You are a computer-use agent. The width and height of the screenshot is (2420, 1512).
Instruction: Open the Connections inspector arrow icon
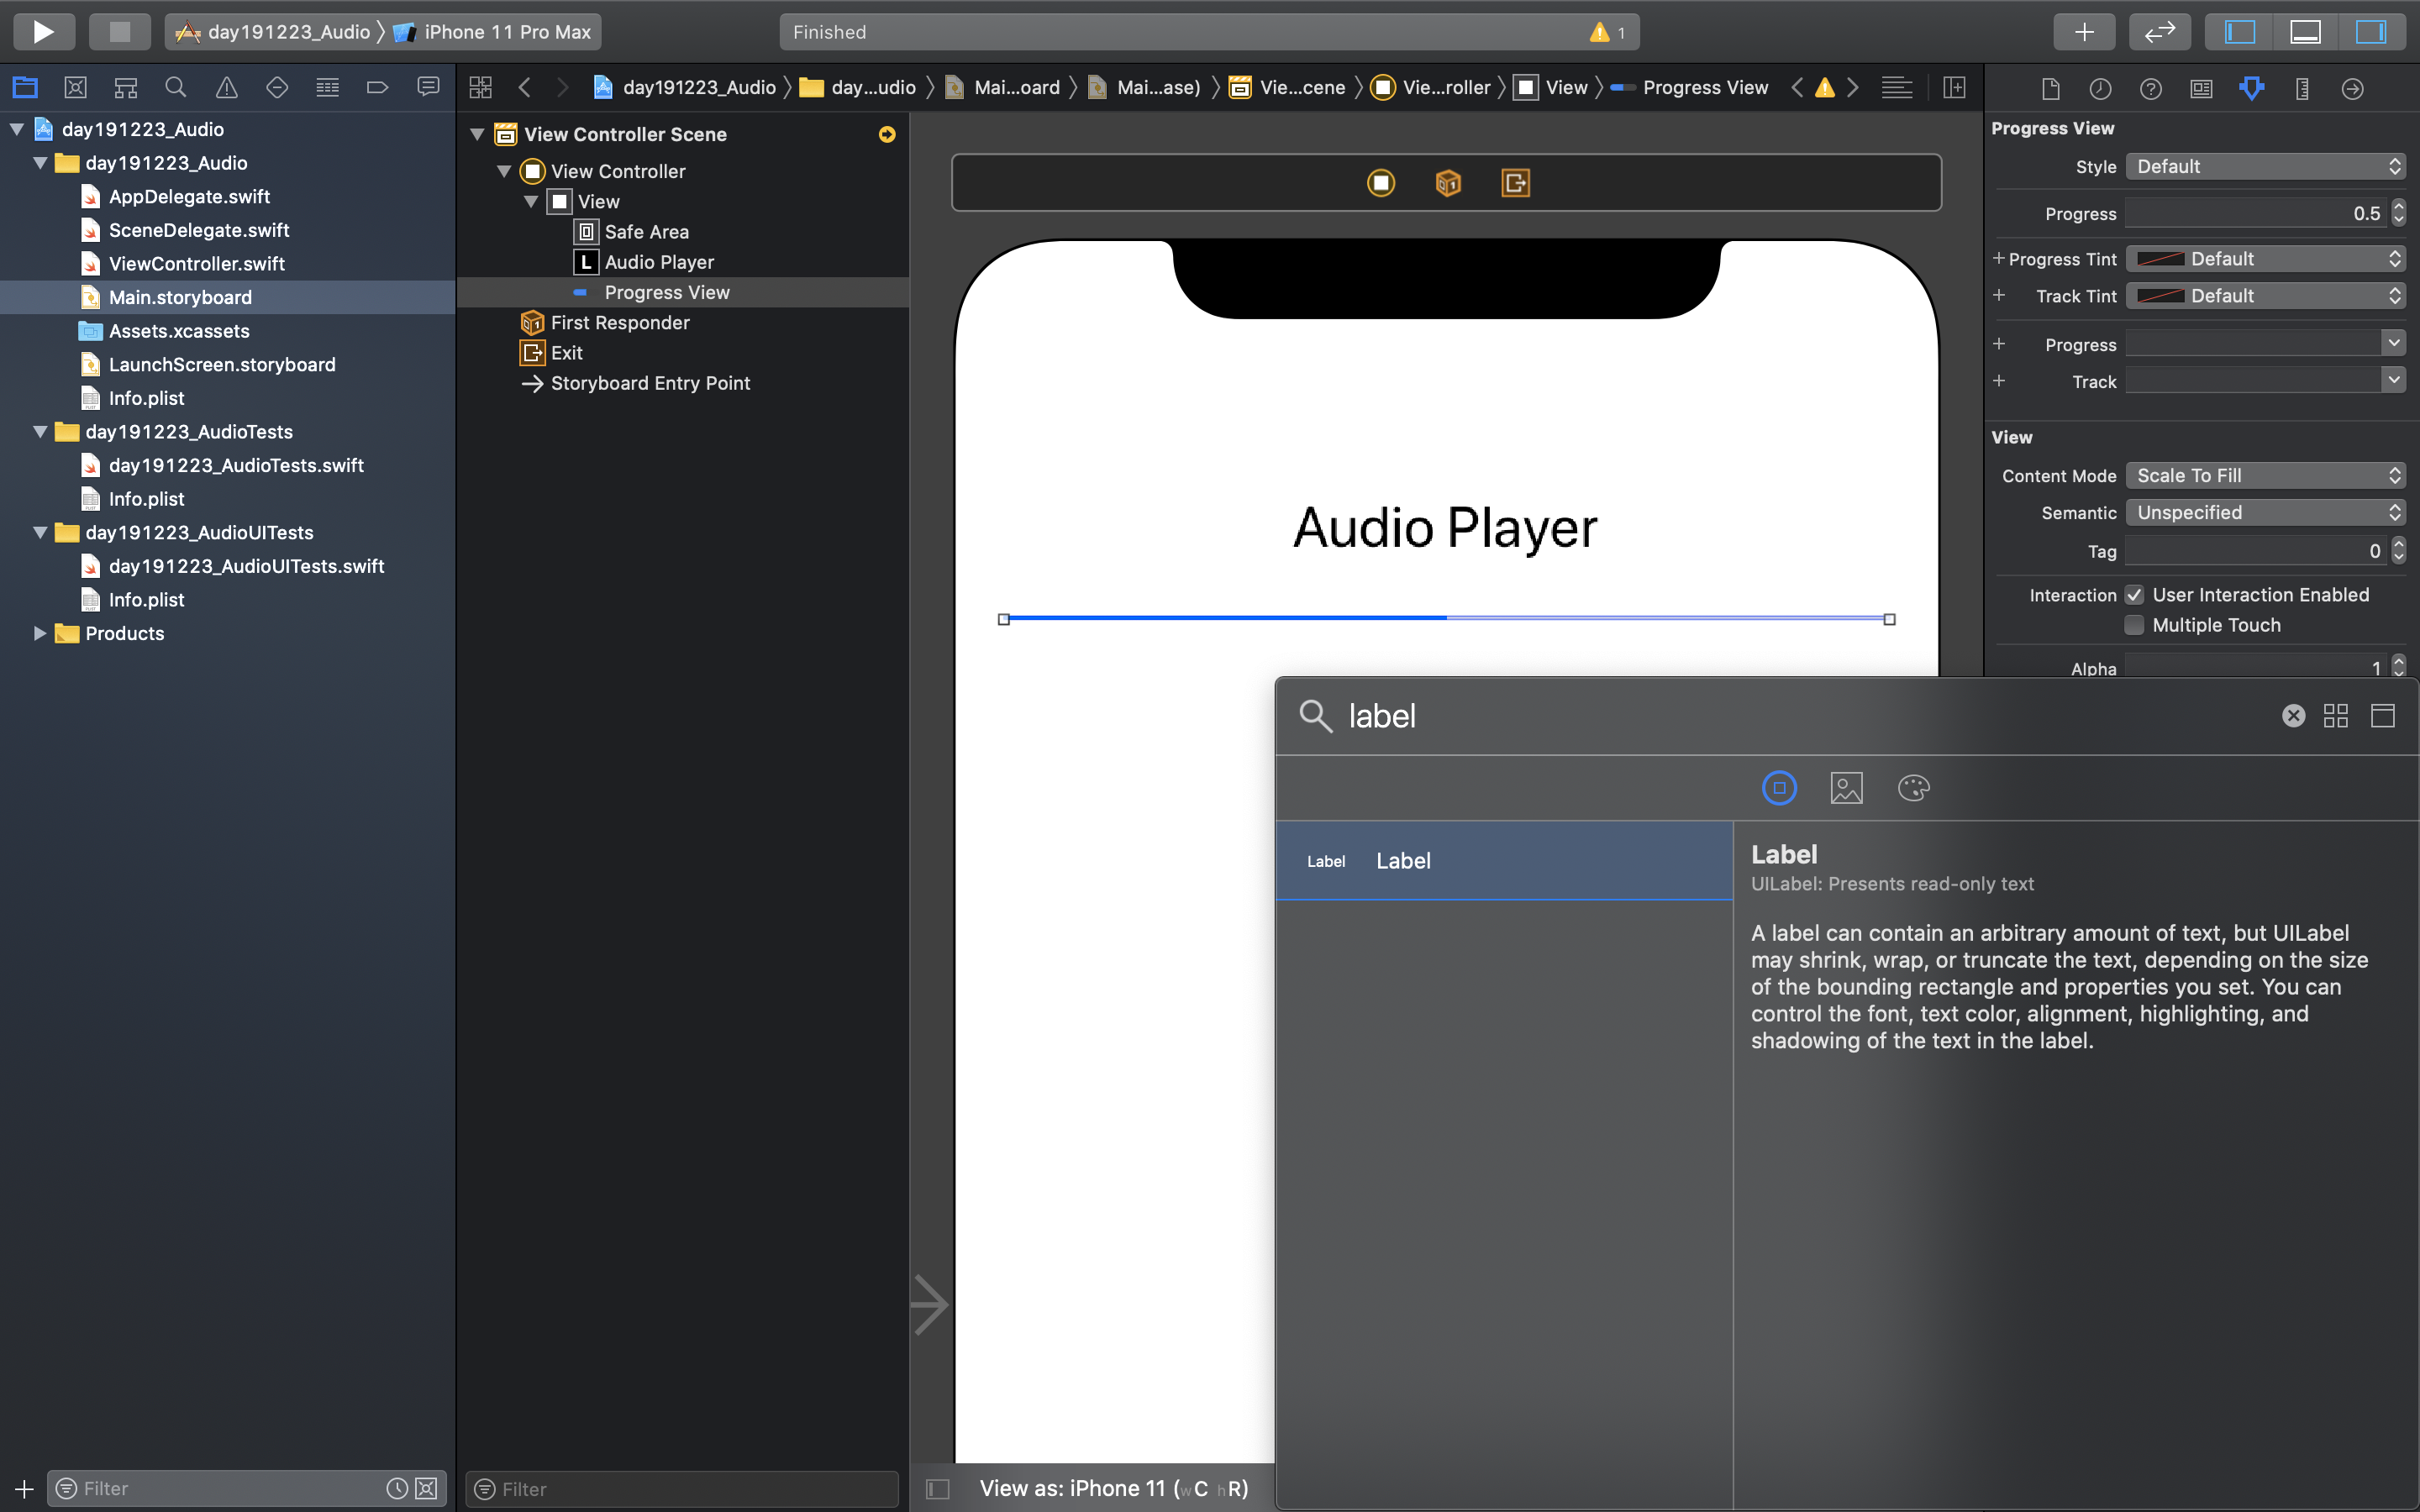[x=2352, y=89]
